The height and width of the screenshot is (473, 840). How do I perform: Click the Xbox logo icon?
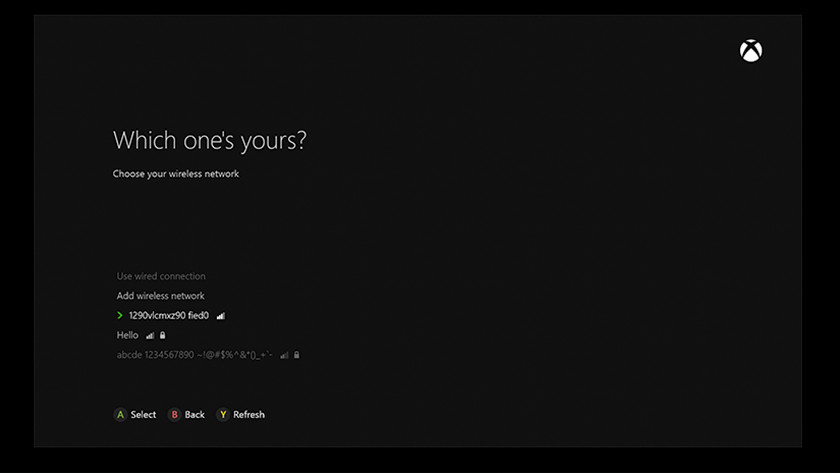pyautogui.click(x=750, y=51)
